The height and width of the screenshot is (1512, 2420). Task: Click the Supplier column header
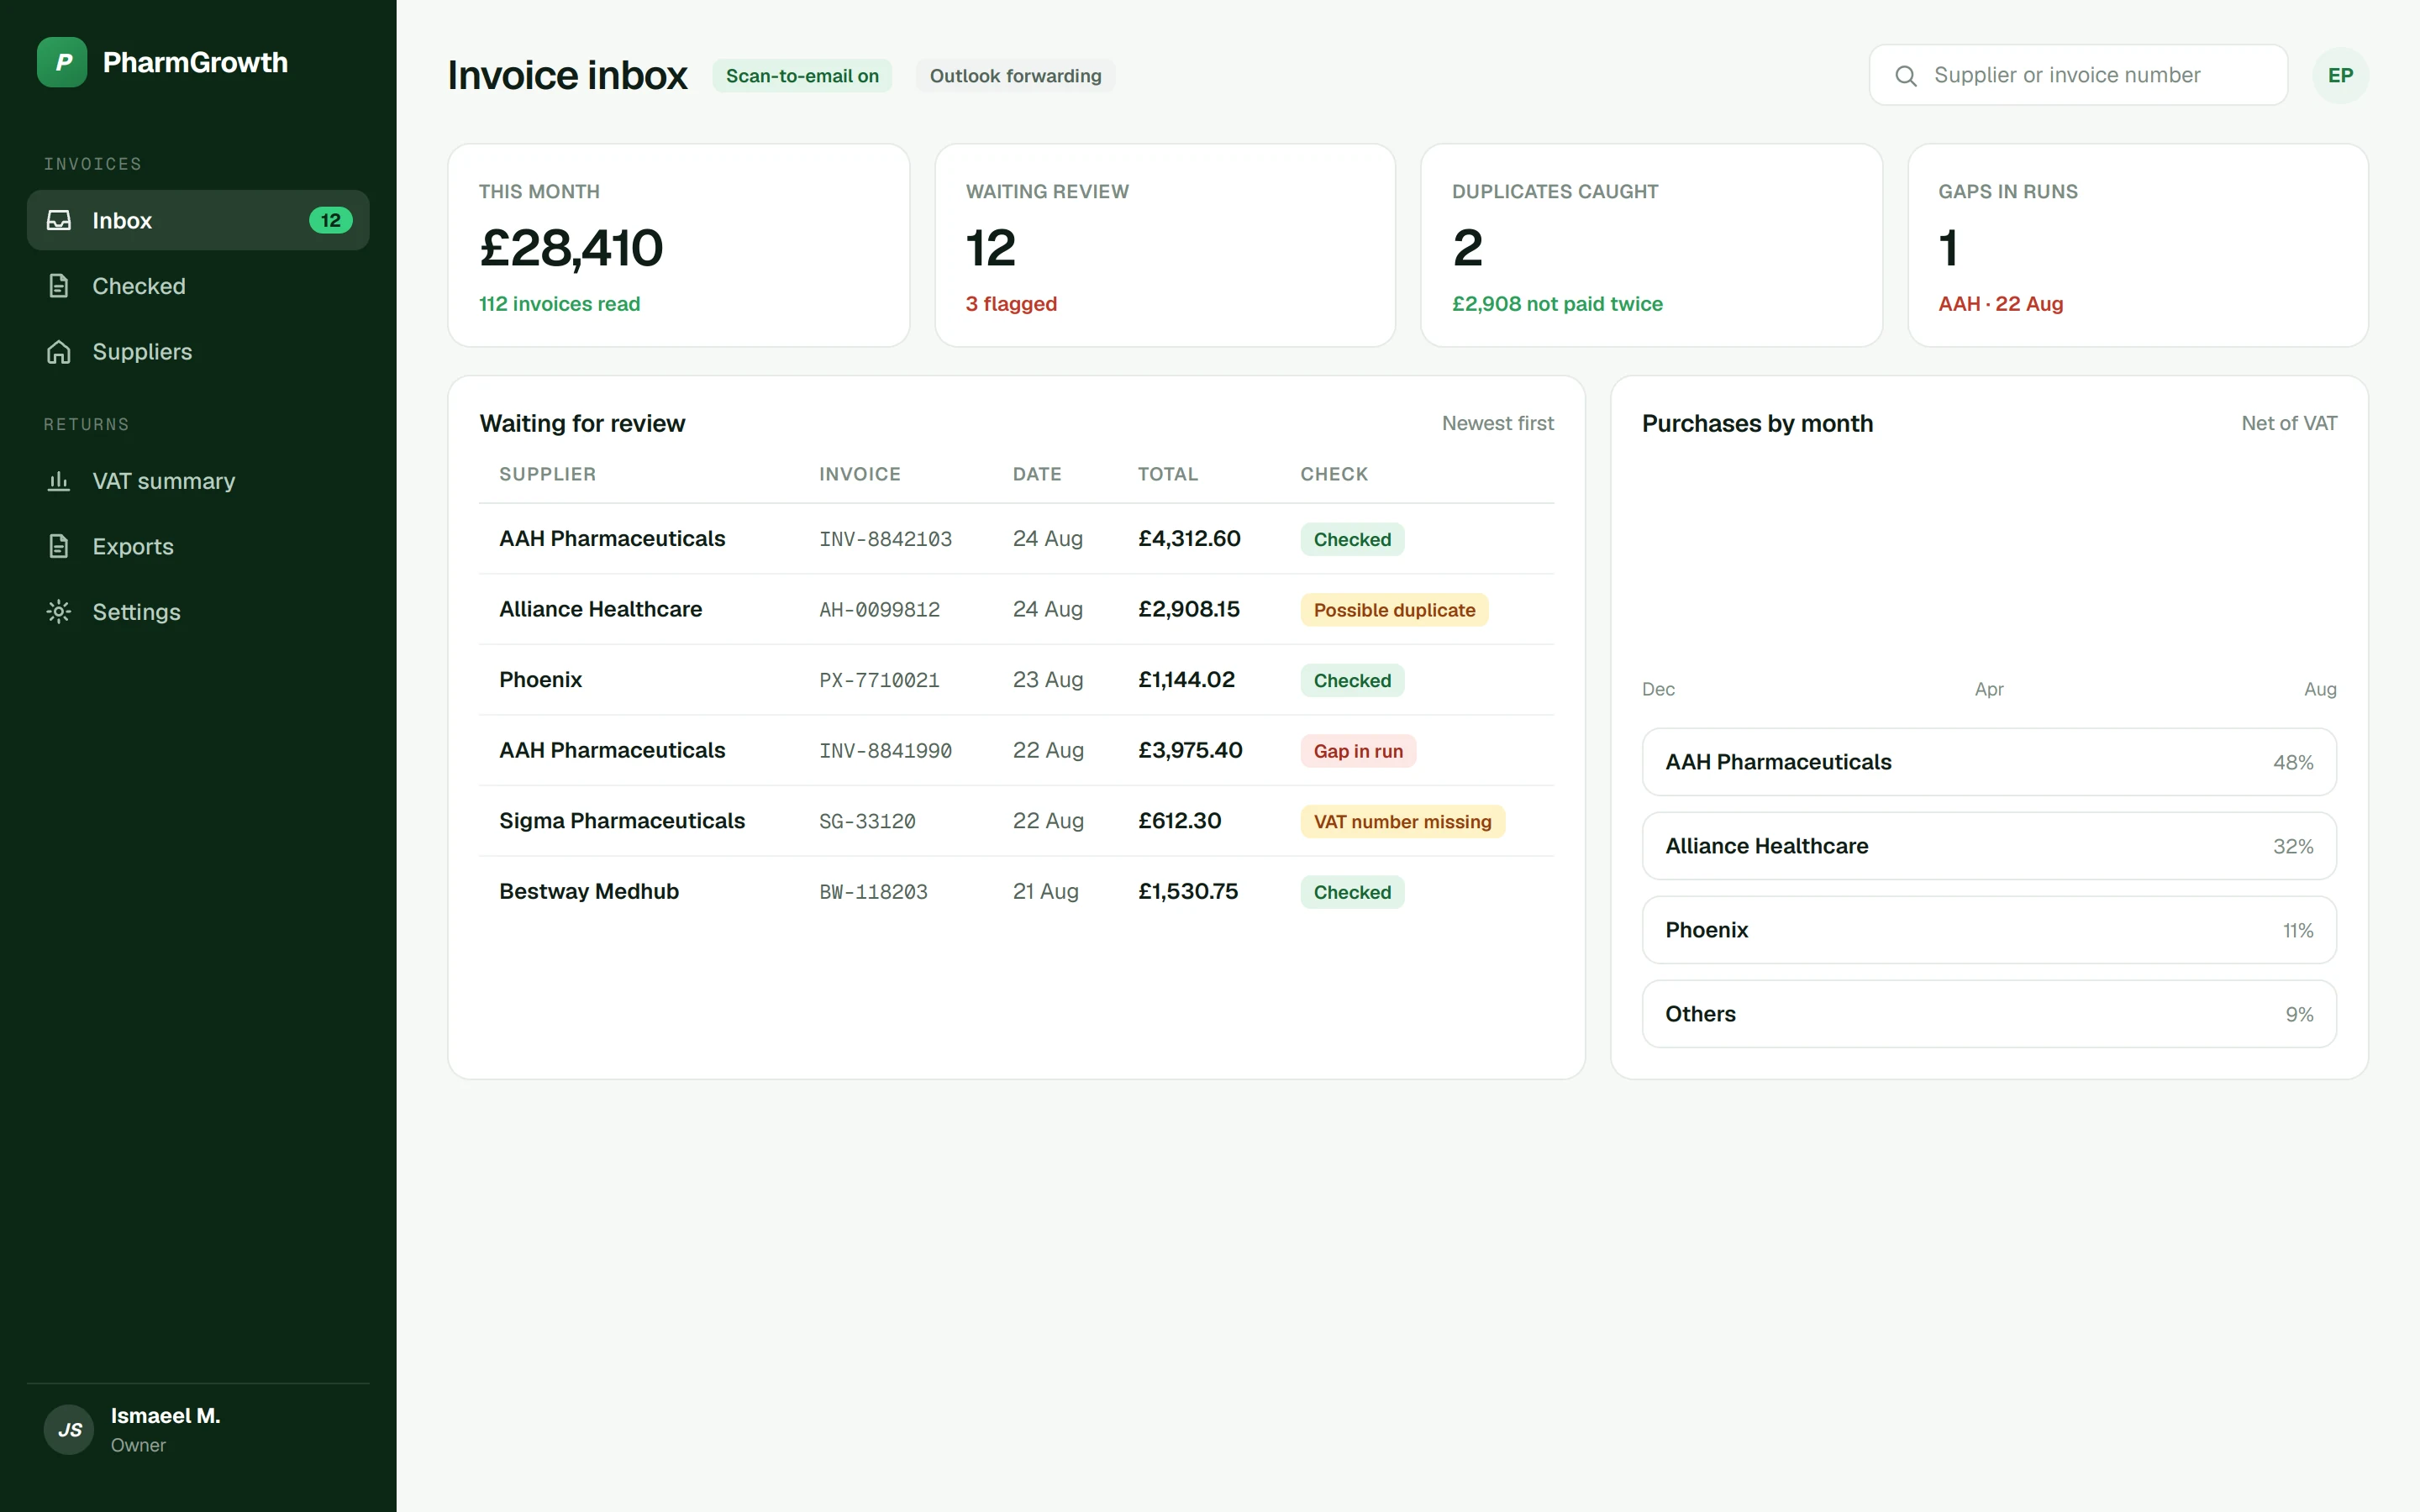tap(547, 474)
